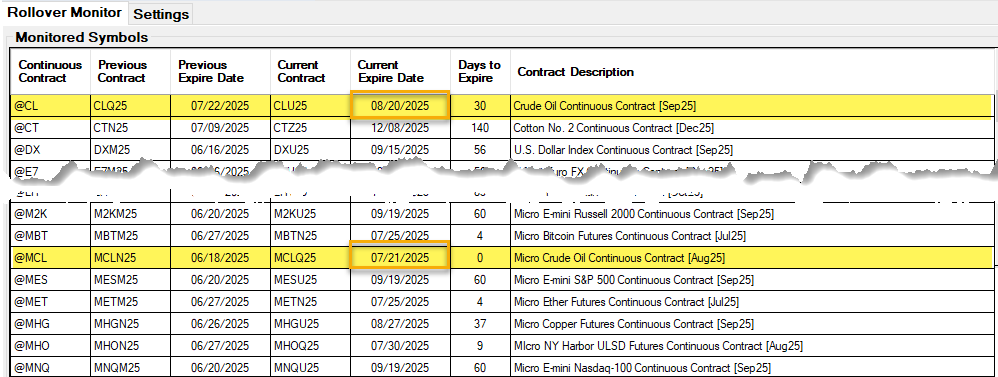Select the @MET continuous contract cell
Image resolution: width=998 pixels, height=377 pixels.
pos(51,302)
